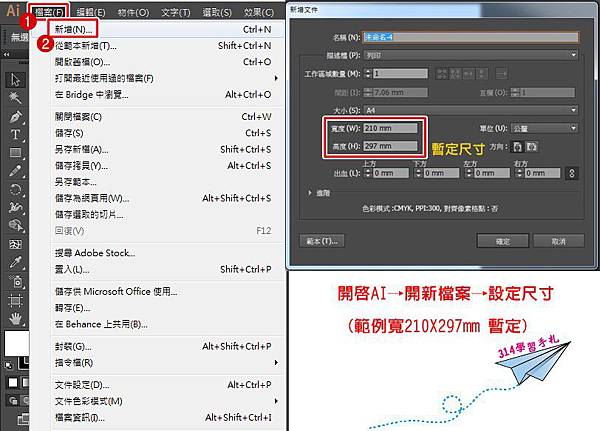The image size is (600, 431).
Task: Open the 檔案(F) menu
Action: coord(49,12)
